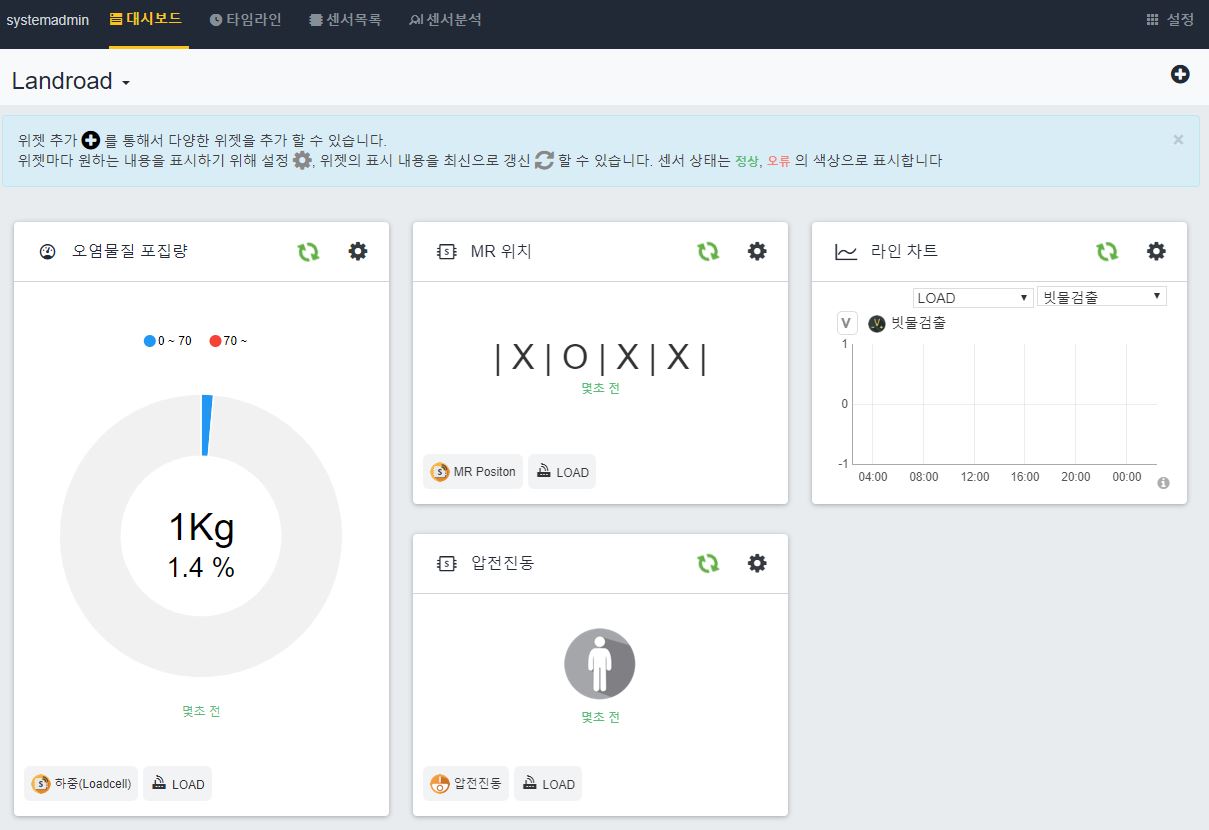Refresh the MR 위치 widget

click(x=708, y=252)
